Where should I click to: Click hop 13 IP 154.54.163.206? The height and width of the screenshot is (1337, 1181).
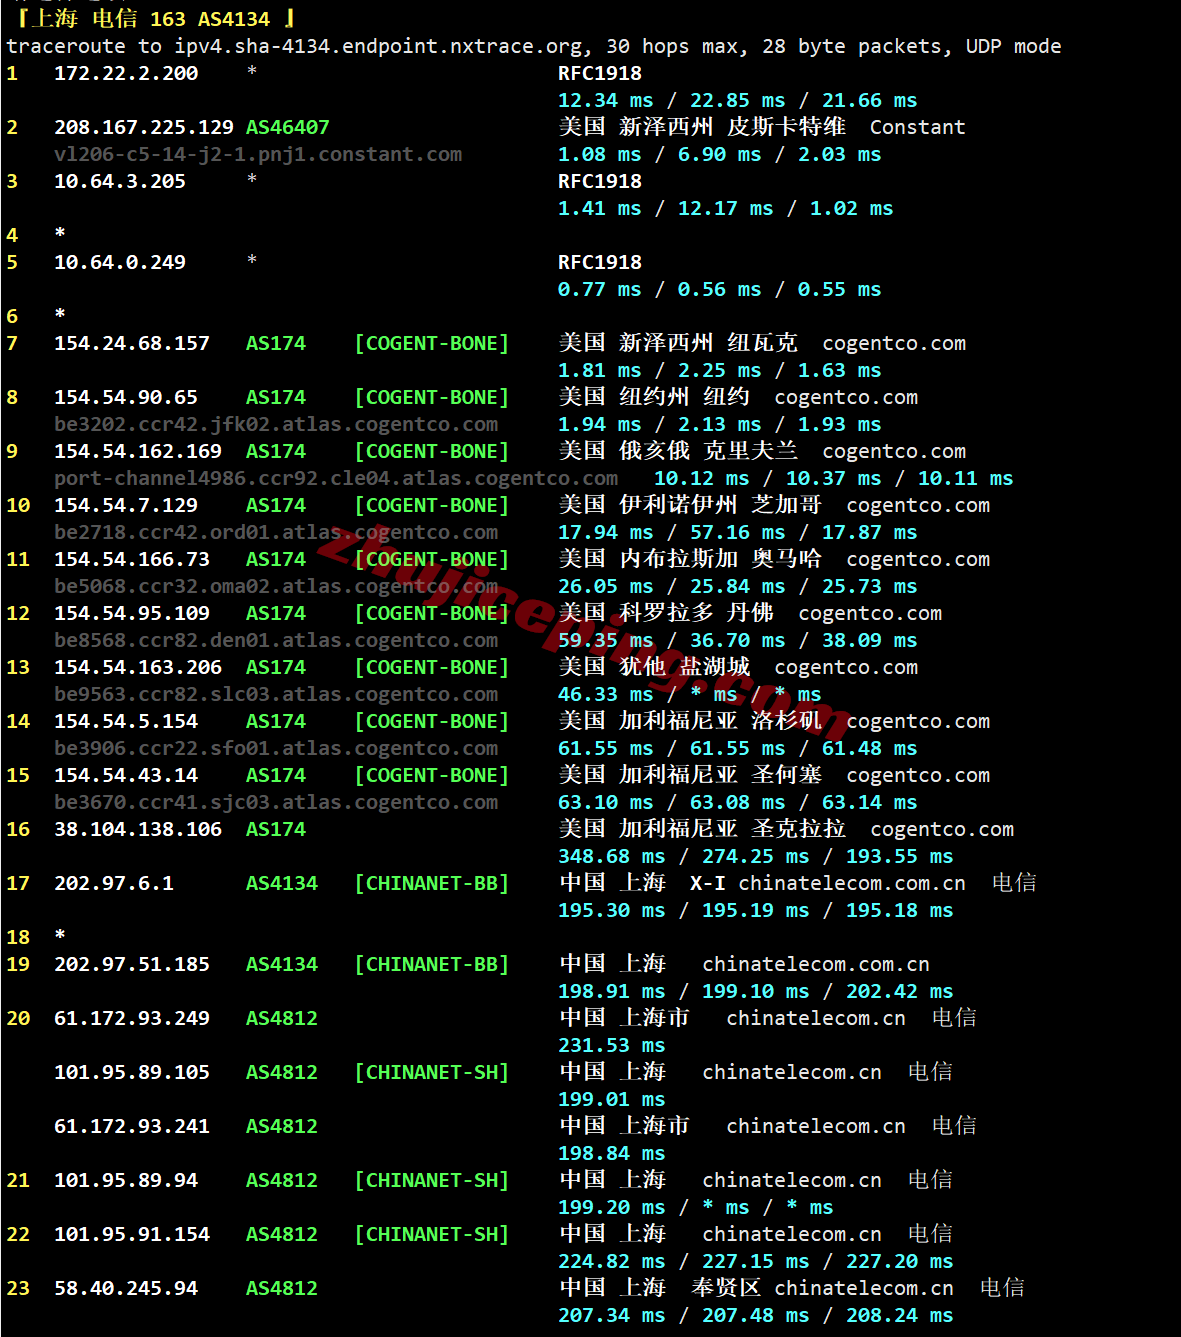pos(138,667)
